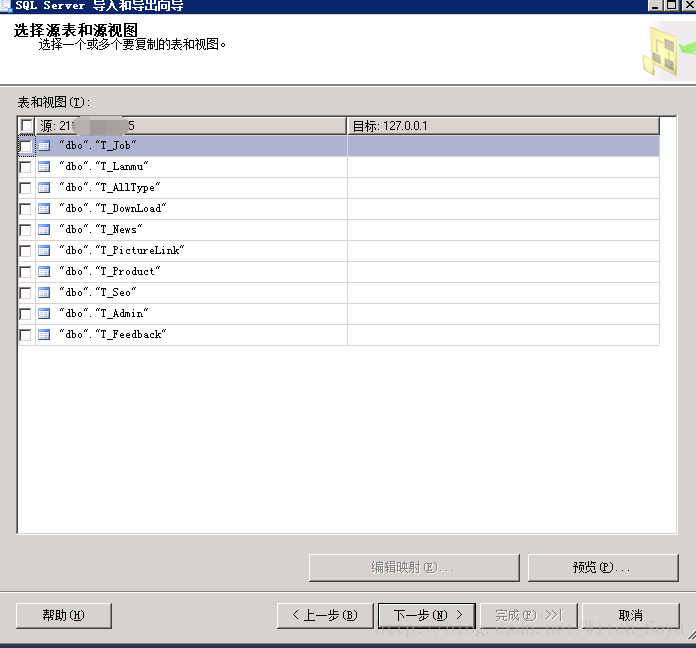Select the "dbo"."T_News" row text
The image size is (696, 648).
(101, 230)
